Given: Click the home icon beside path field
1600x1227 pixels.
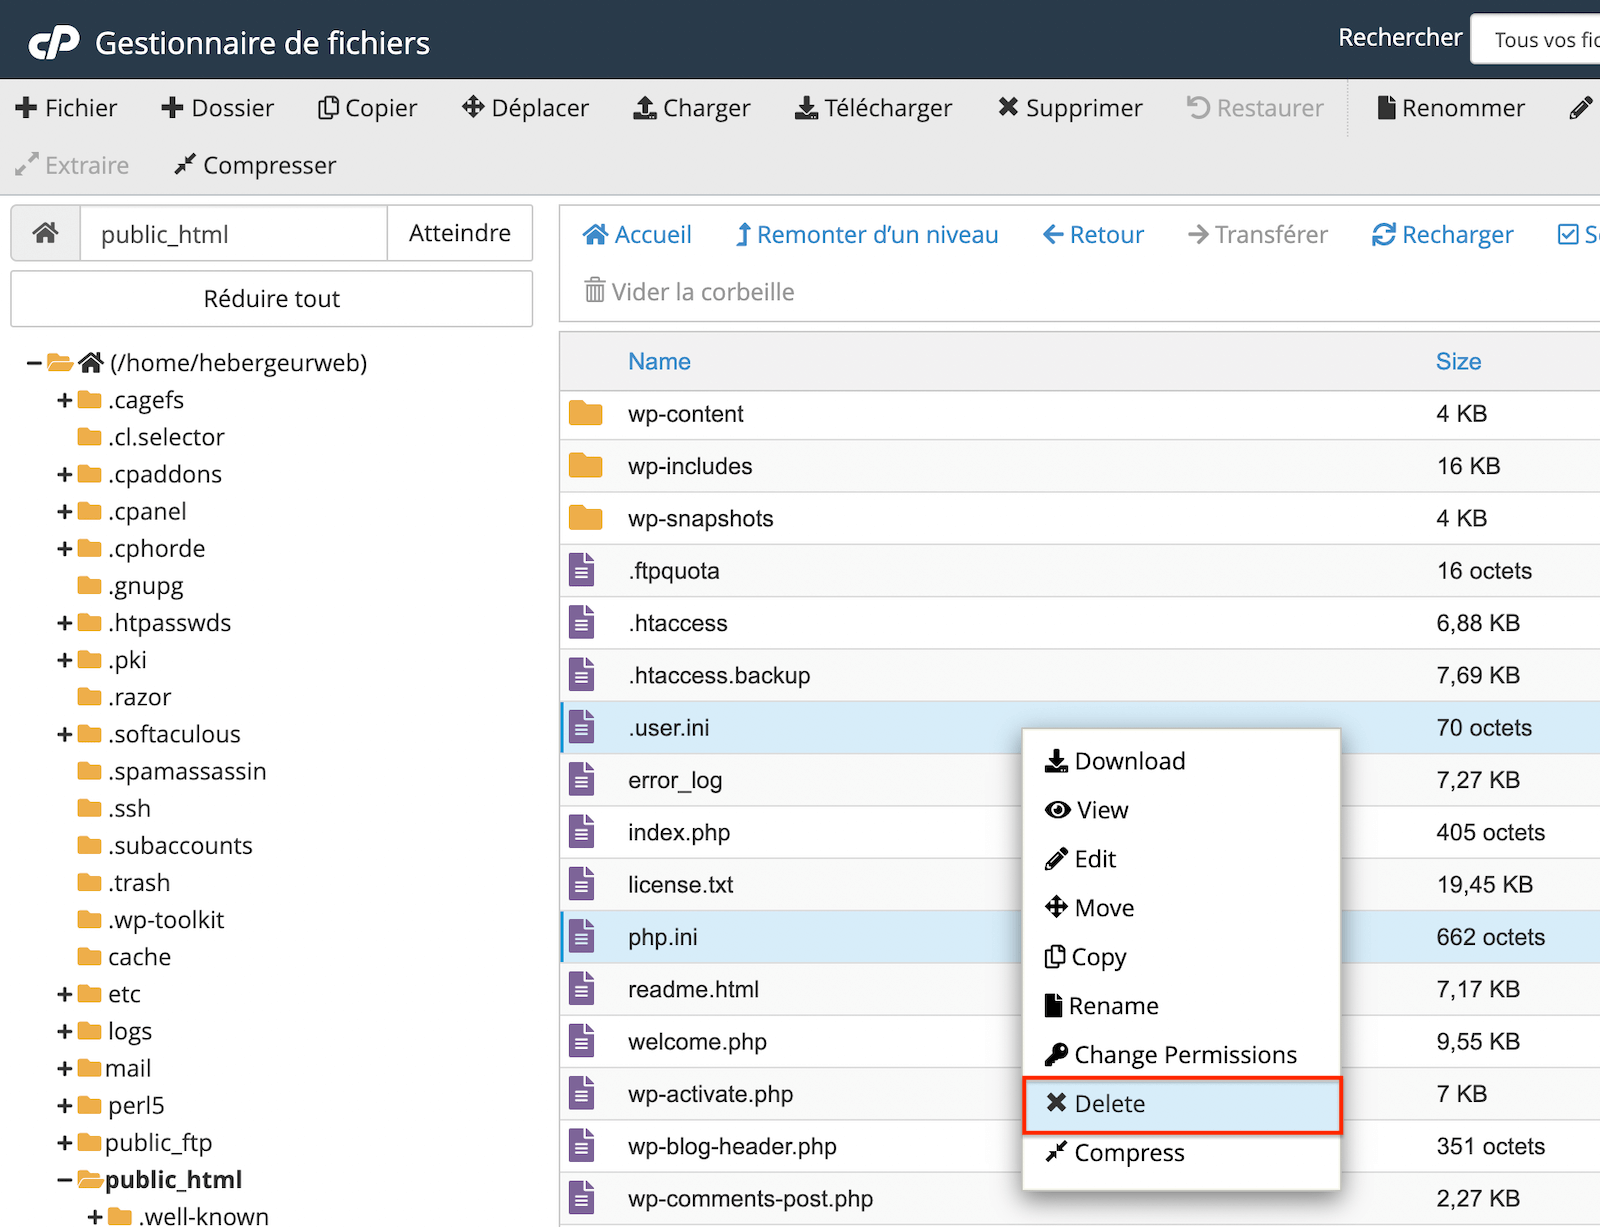Looking at the screenshot, I should click(45, 234).
